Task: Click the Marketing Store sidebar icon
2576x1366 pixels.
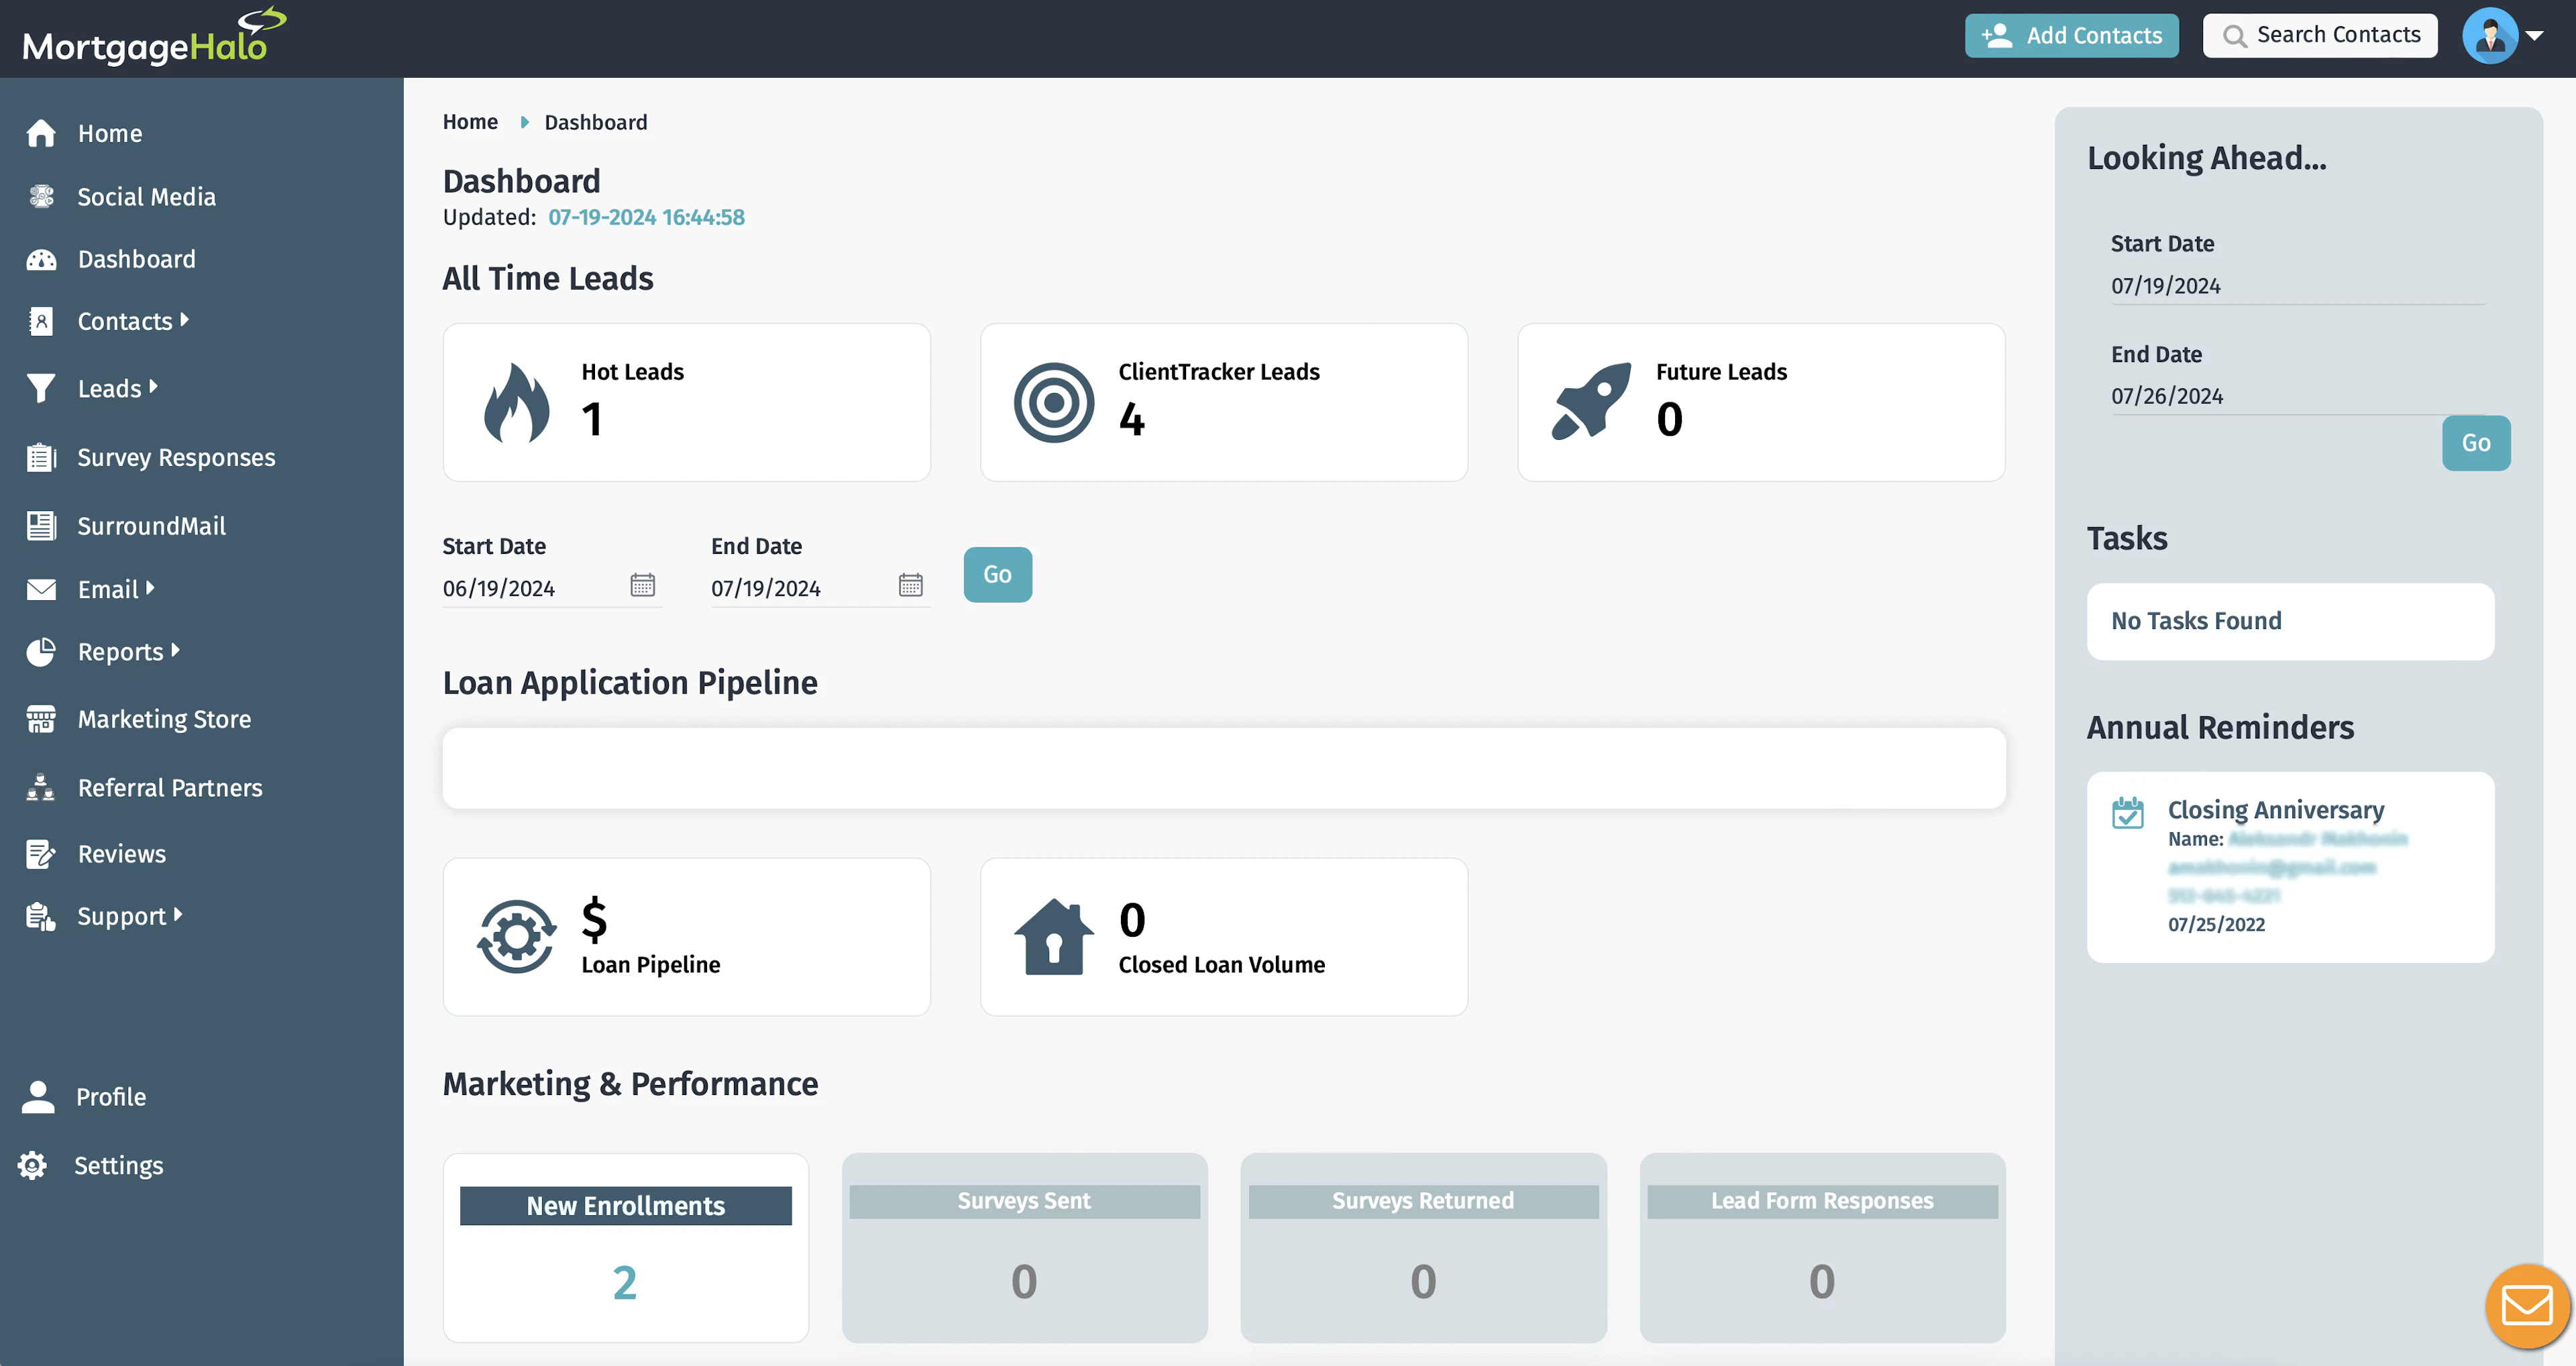Action: 41,719
